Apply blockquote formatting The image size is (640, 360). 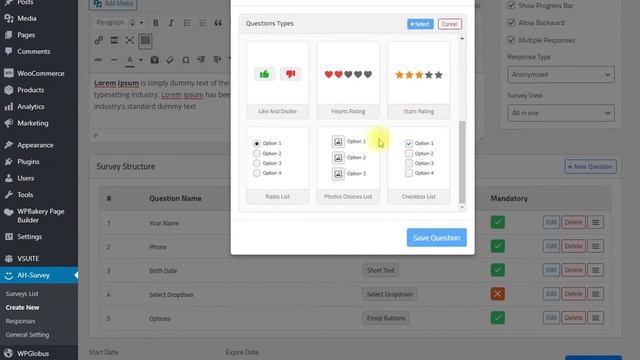[x=218, y=23]
